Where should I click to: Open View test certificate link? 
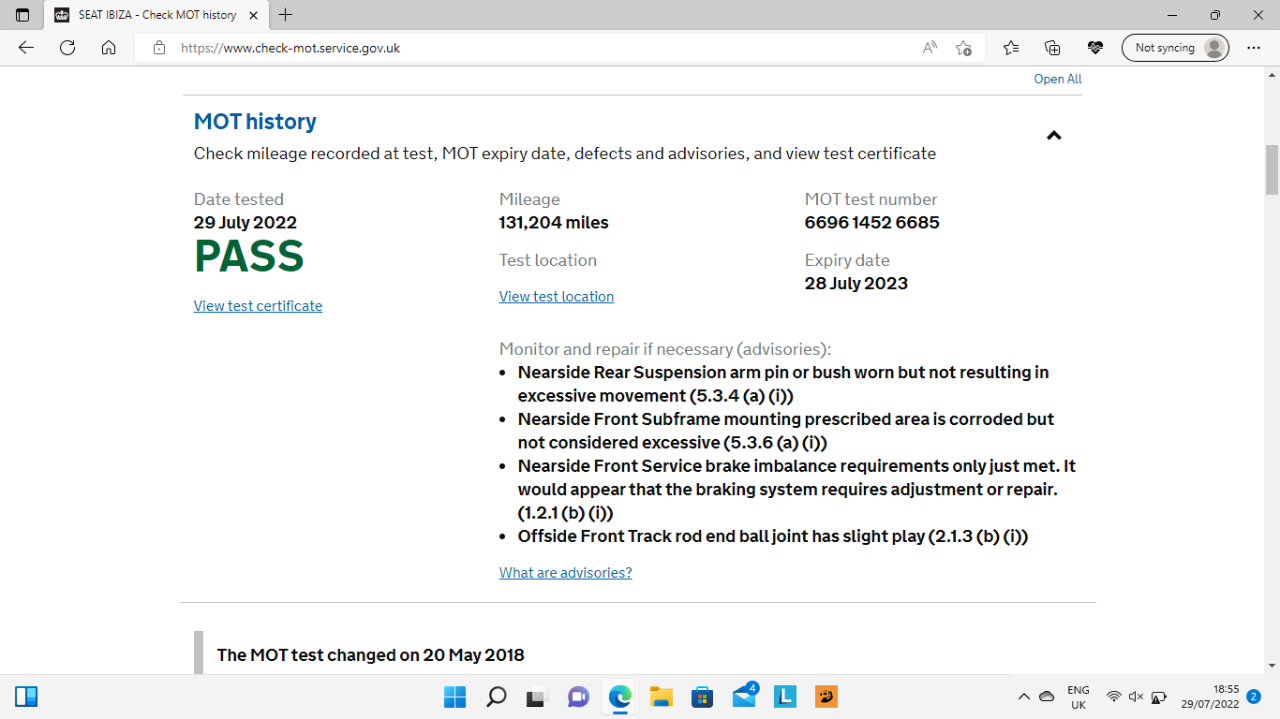tap(258, 306)
